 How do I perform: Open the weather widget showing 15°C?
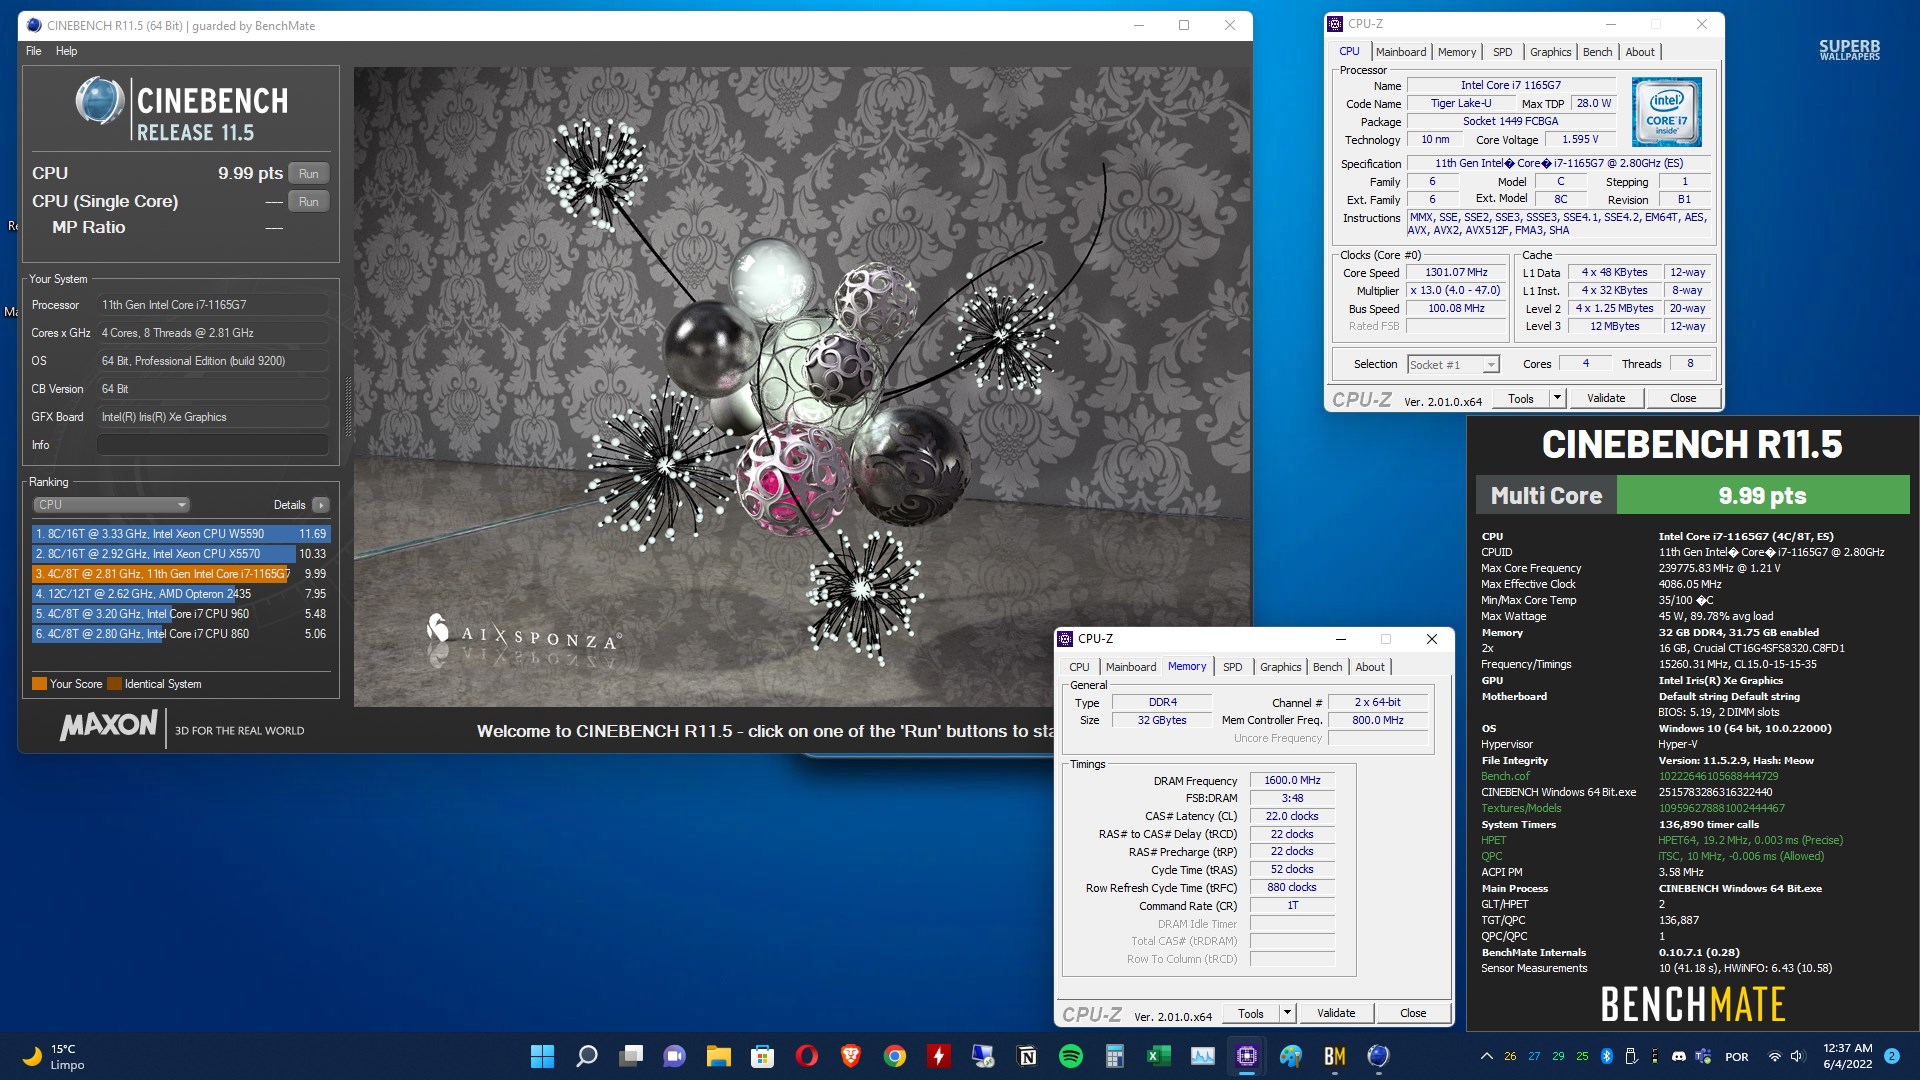pyautogui.click(x=55, y=1056)
